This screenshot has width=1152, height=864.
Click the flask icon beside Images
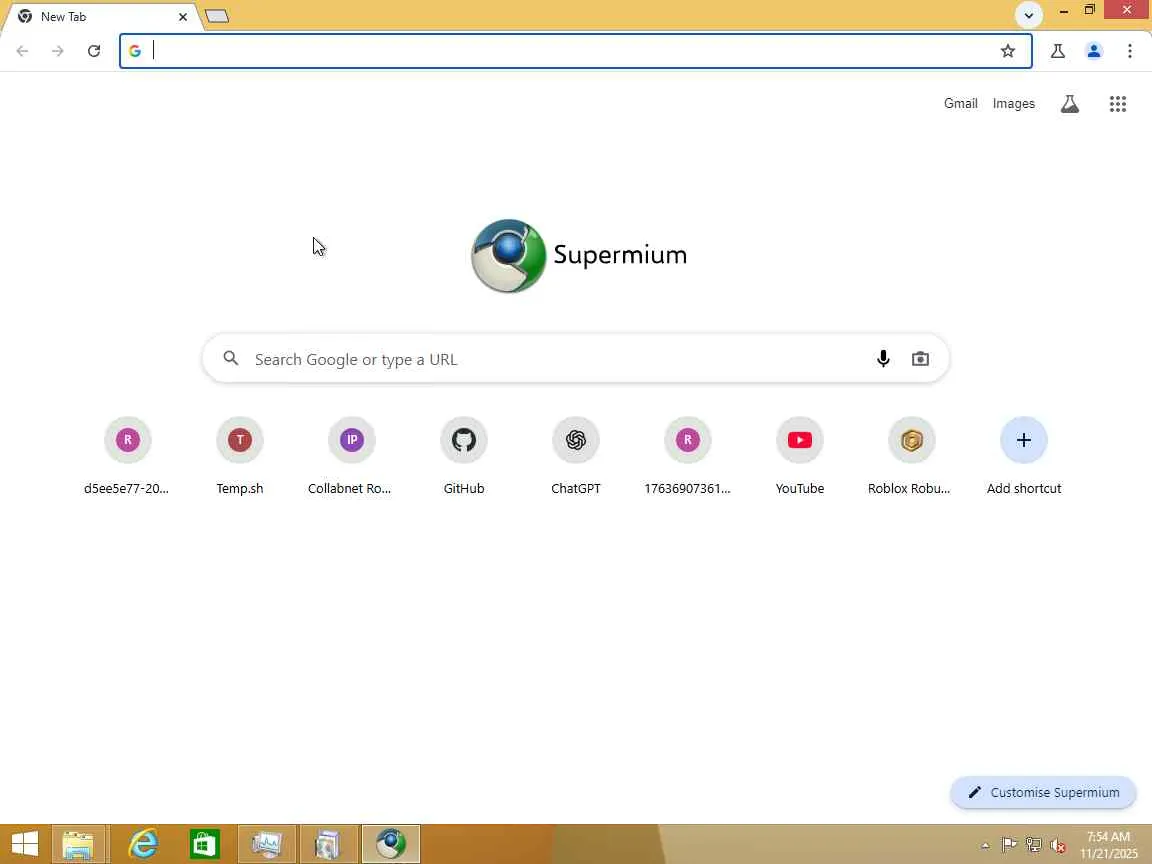1070,104
